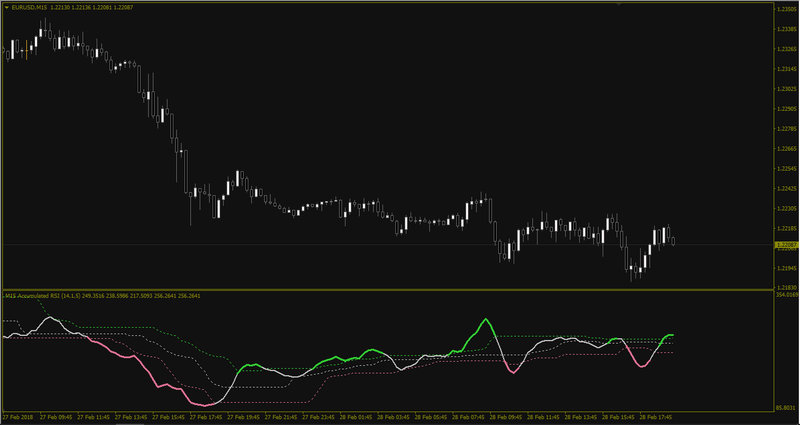
Task: Click the 1.23385 price axis label
Action: tap(786, 29)
